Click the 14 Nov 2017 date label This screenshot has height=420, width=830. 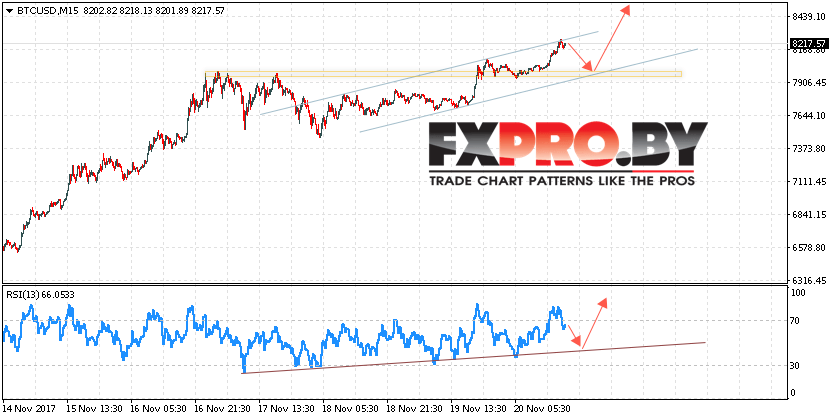(28, 409)
